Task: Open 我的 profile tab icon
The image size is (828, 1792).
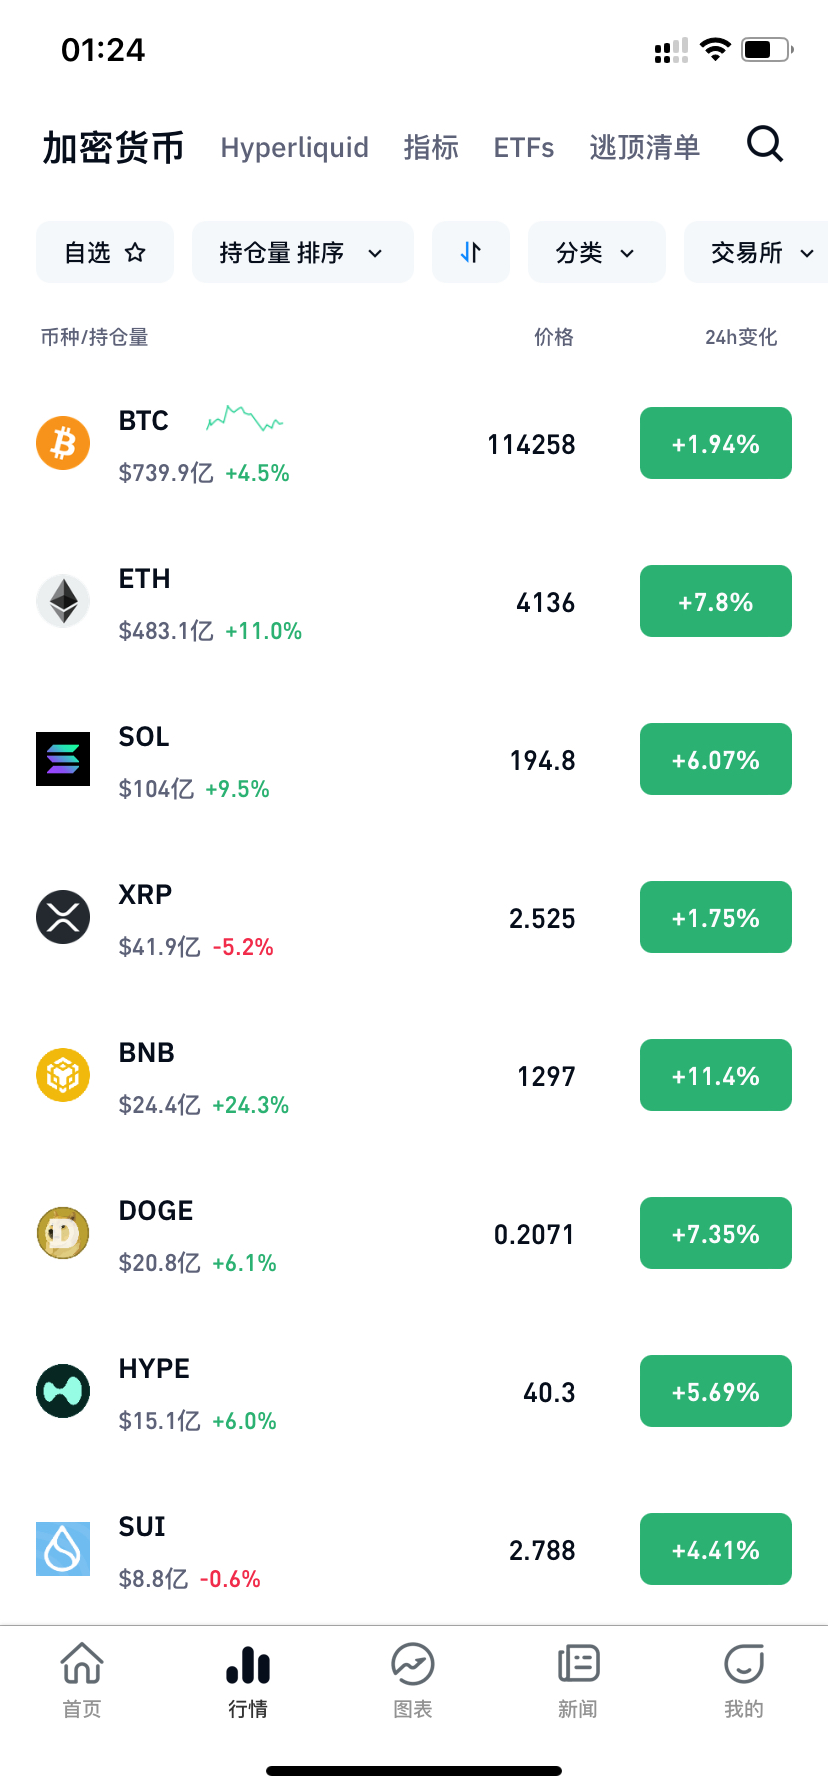Action: 743,1665
